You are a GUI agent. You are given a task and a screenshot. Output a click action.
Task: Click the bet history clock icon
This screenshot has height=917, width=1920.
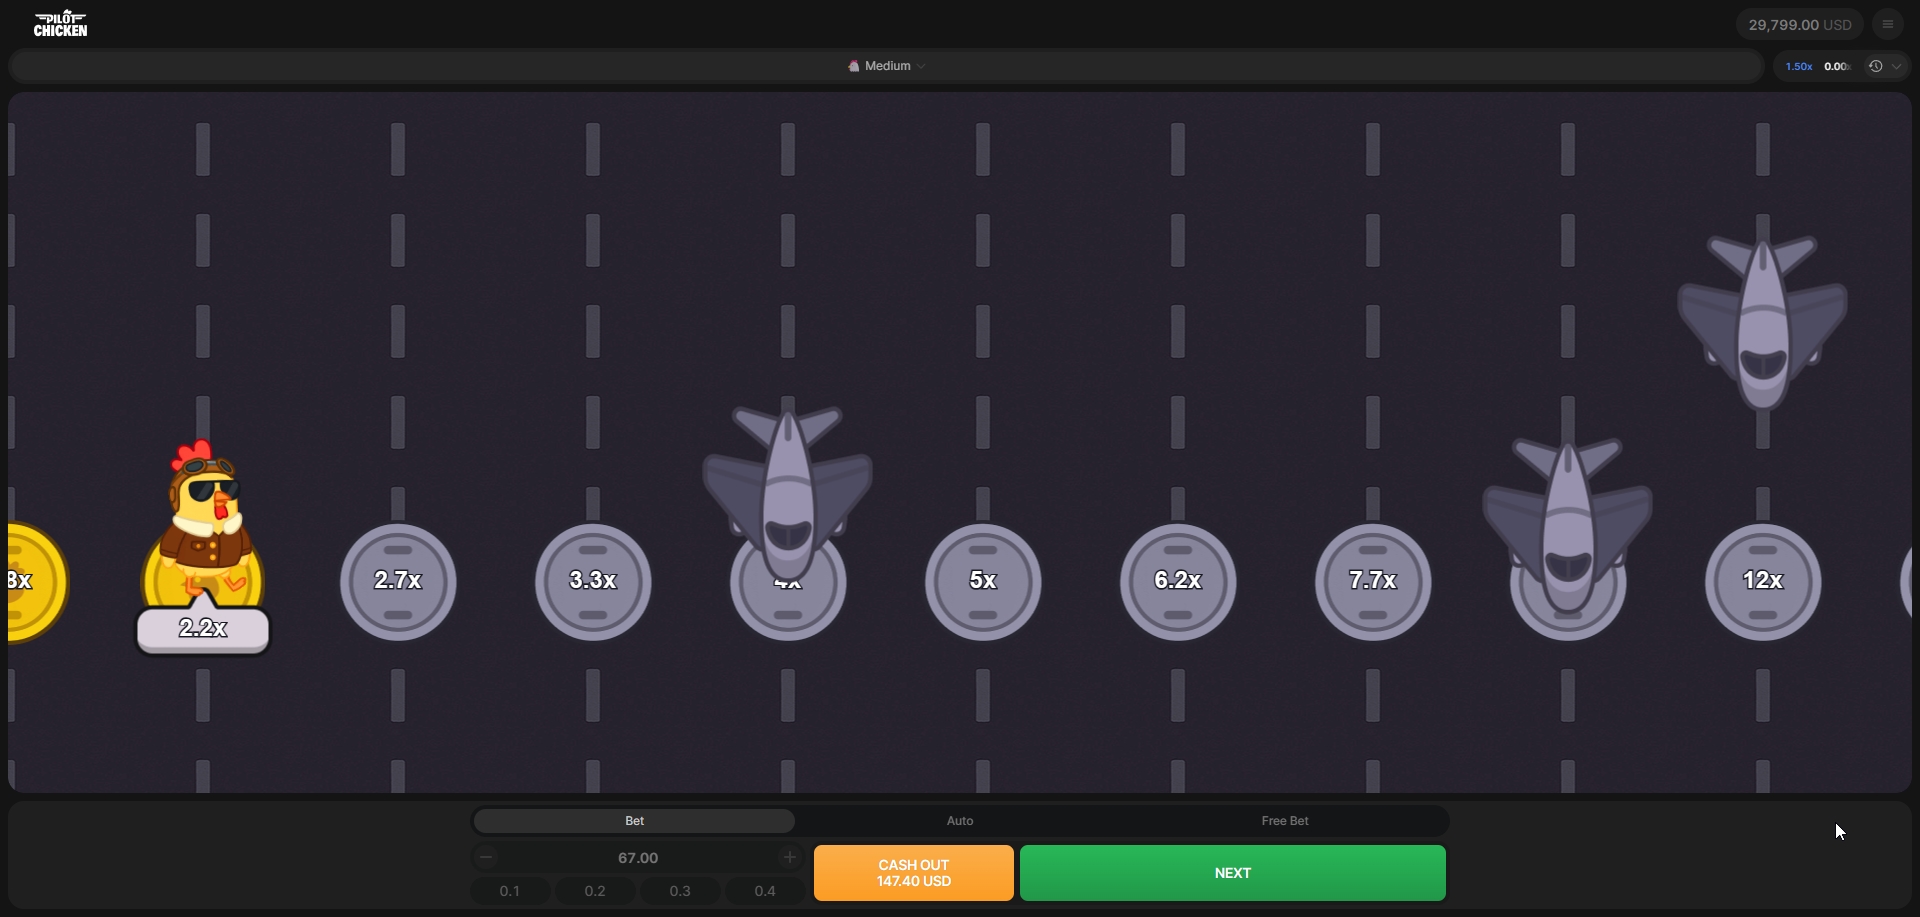pyautogui.click(x=1875, y=66)
